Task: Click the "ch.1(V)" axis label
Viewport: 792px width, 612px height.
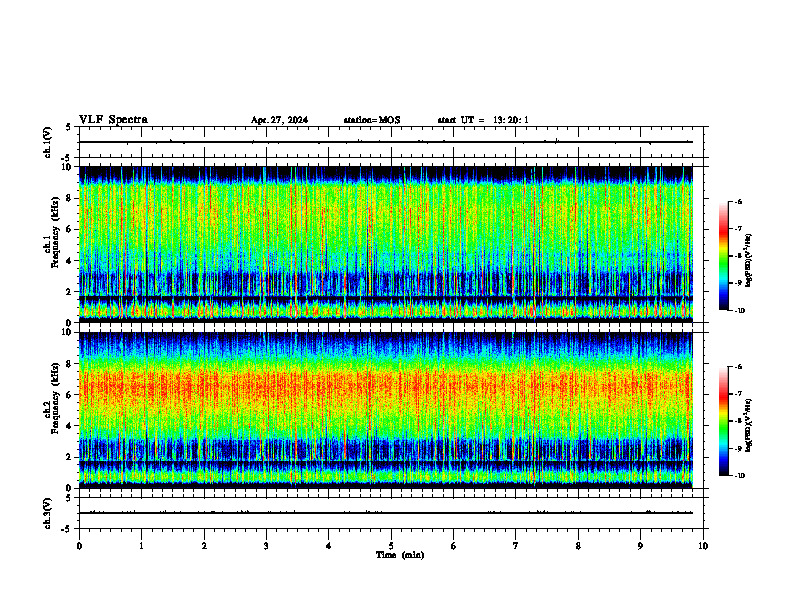Action: [x=48, y=142]
